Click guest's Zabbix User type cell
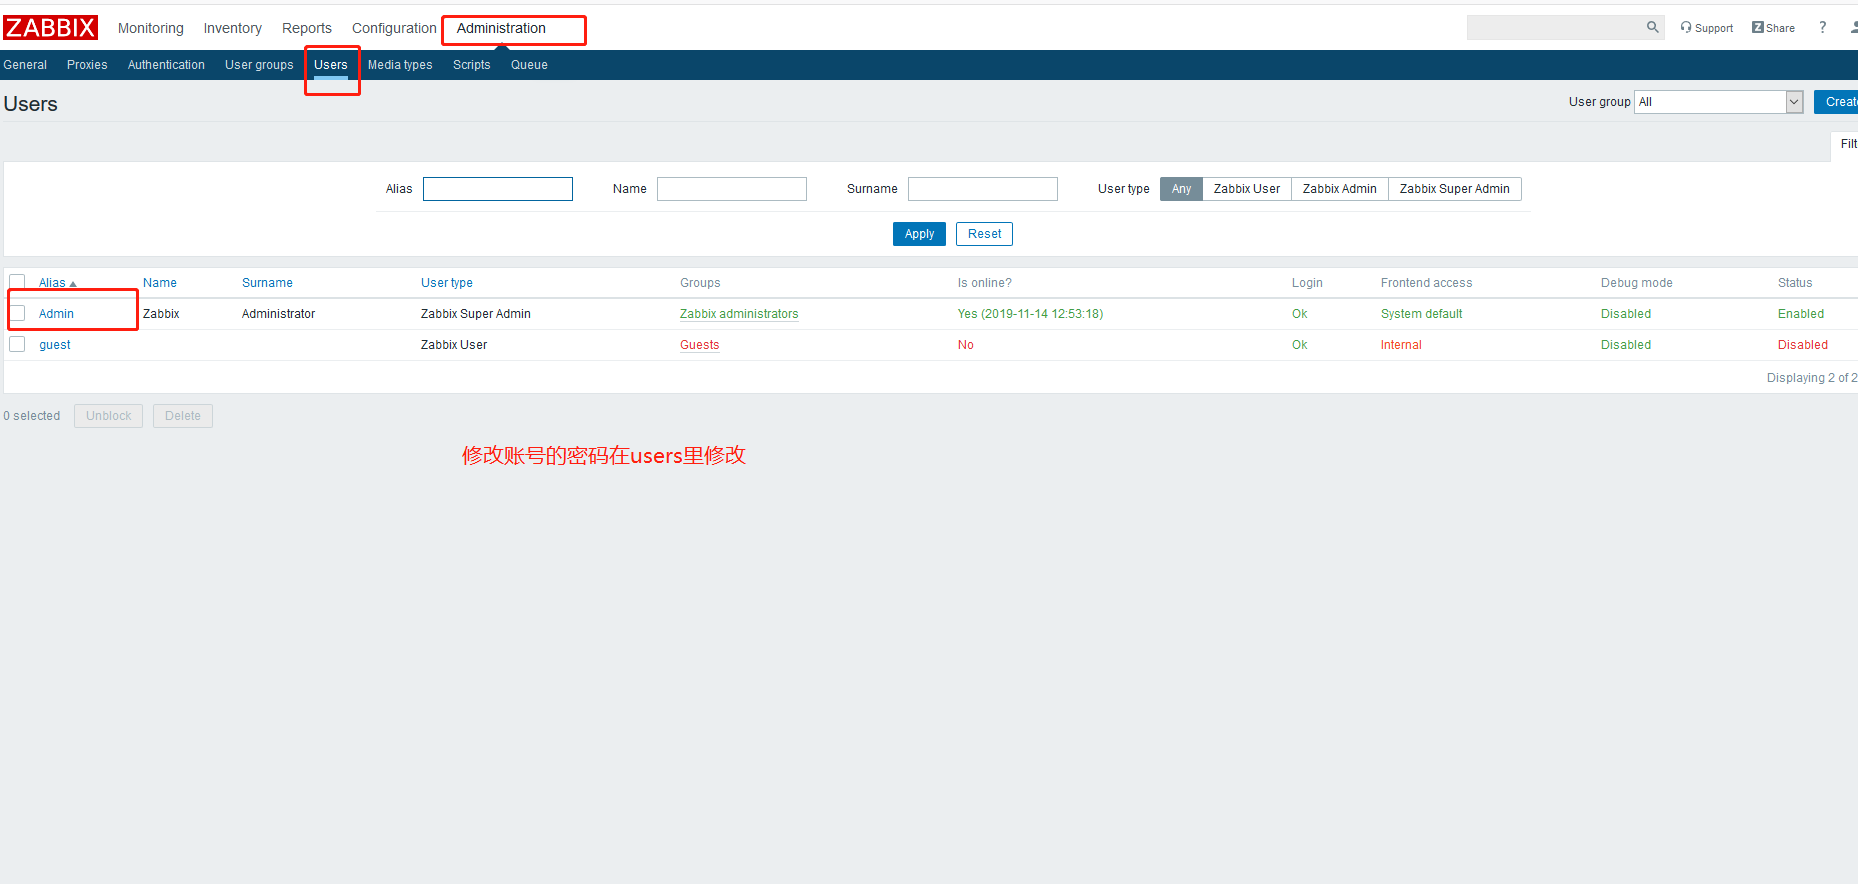Viewport: 1858px width, 884px height. pyautogui.click(x=454, y=345)
